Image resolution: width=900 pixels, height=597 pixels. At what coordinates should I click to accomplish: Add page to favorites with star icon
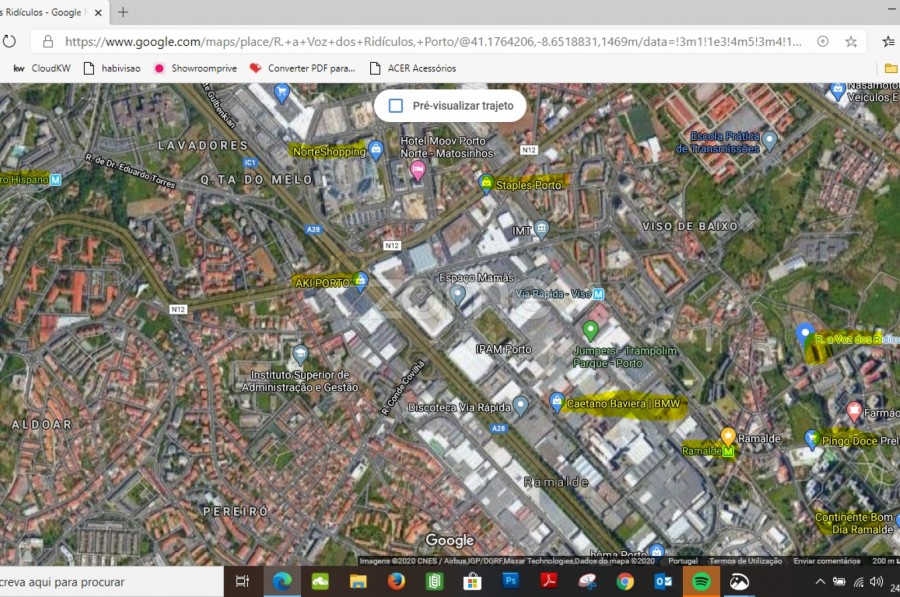pyautogui.click(x=851, y=42)
